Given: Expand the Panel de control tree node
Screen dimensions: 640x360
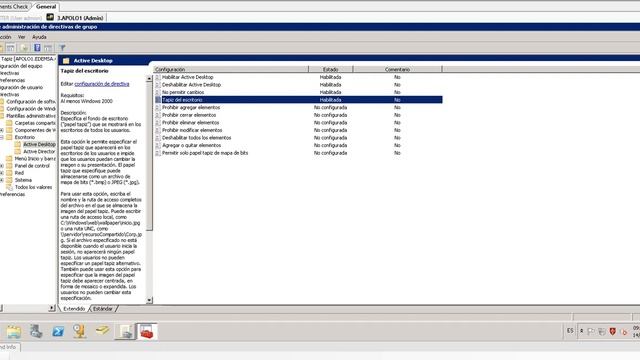Looking at the screenshot, I should click(2, 166).
